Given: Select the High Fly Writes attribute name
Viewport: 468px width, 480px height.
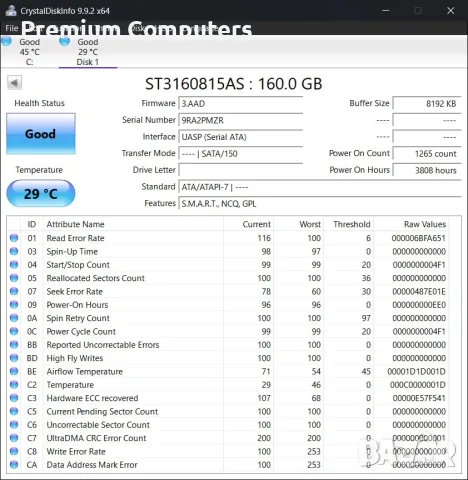Looking at the screenshot, I should click(x=75, y=358).
